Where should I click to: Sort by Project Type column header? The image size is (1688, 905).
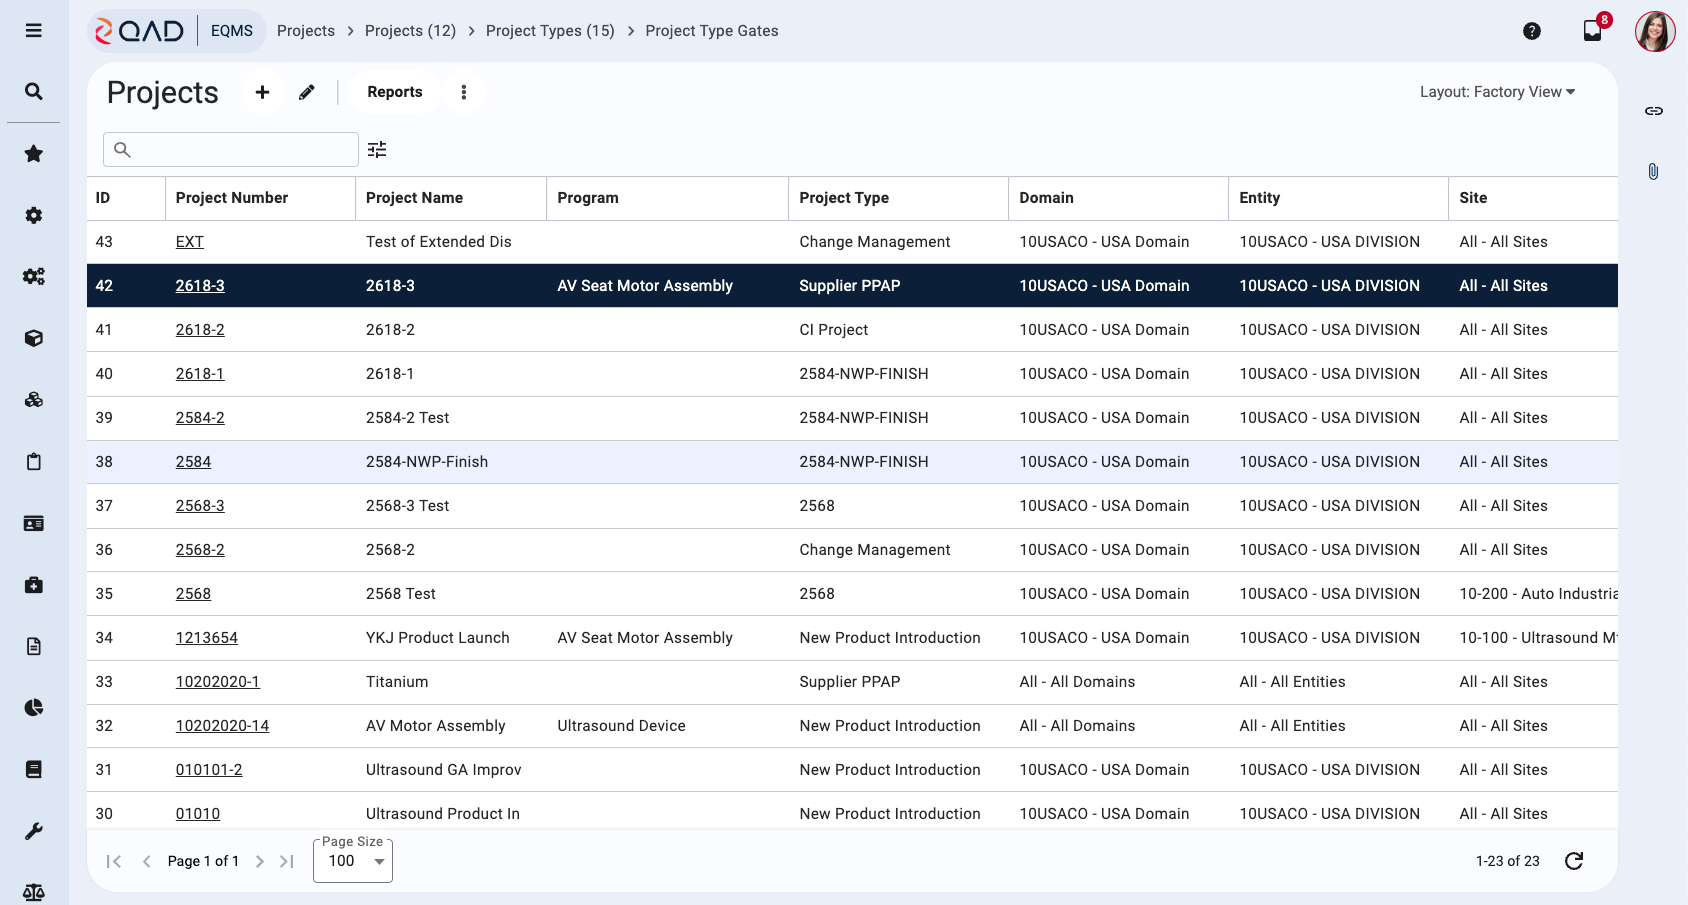[x=898, y=198]
